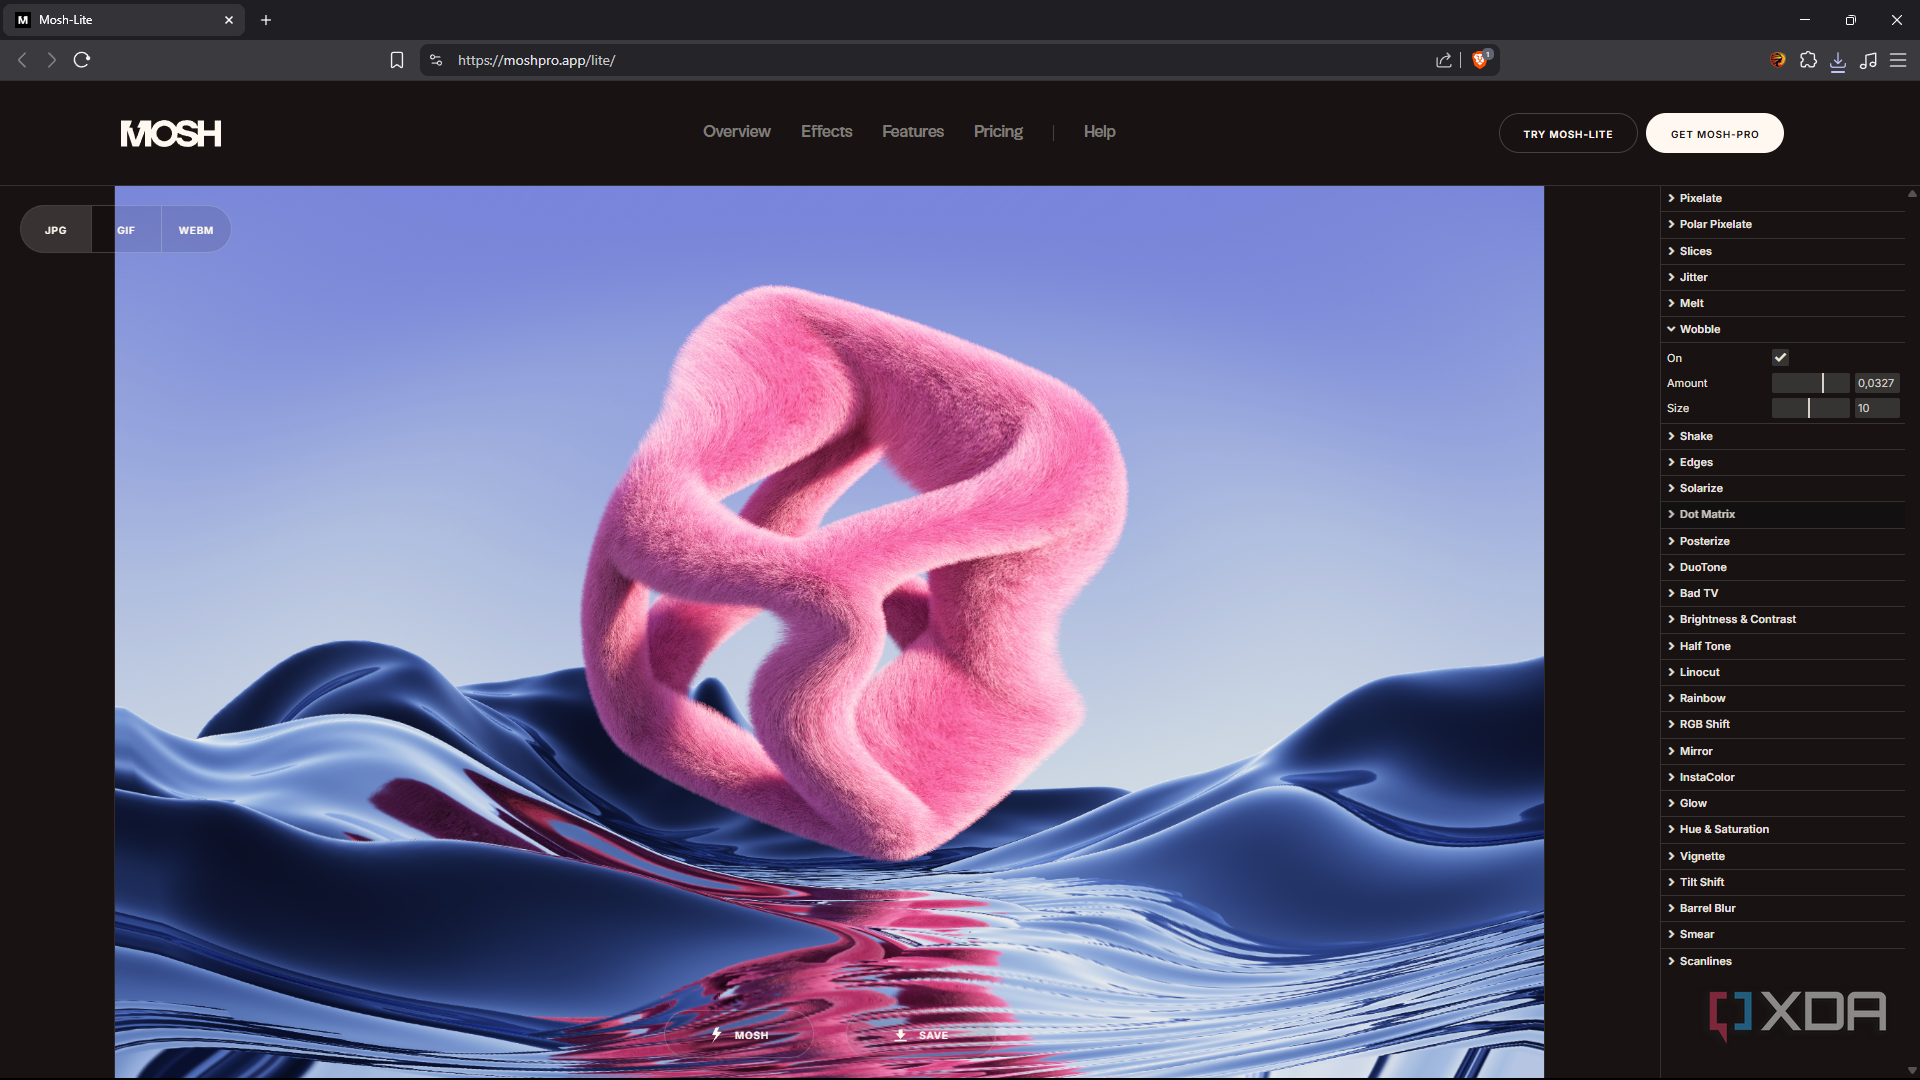
Task: Expand the Melt effect section
Action: pos(1782,303)
